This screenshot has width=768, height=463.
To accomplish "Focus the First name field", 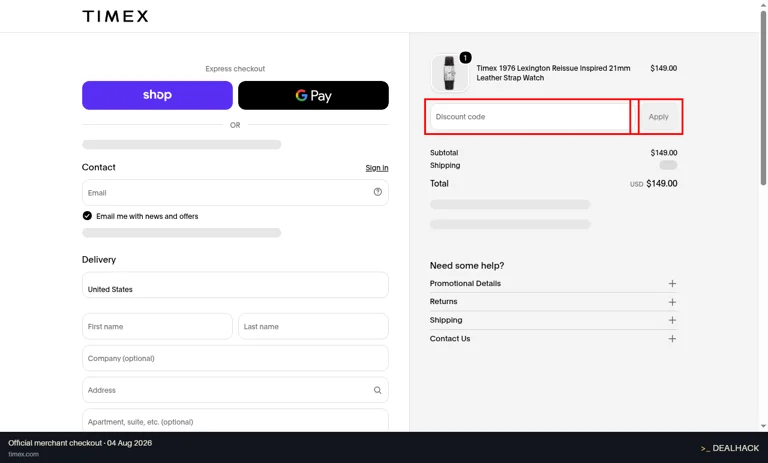I will pos(157,326).
